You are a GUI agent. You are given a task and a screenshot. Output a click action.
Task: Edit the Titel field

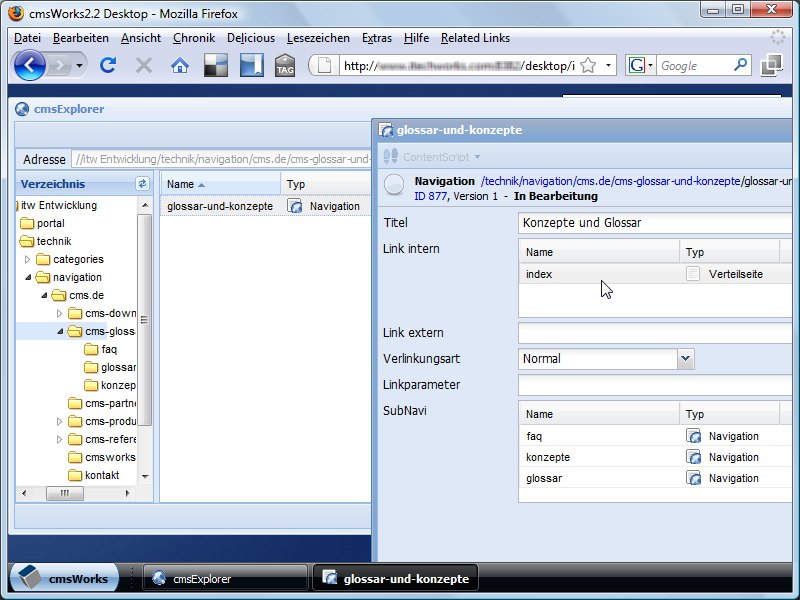[x=656, y=223]
